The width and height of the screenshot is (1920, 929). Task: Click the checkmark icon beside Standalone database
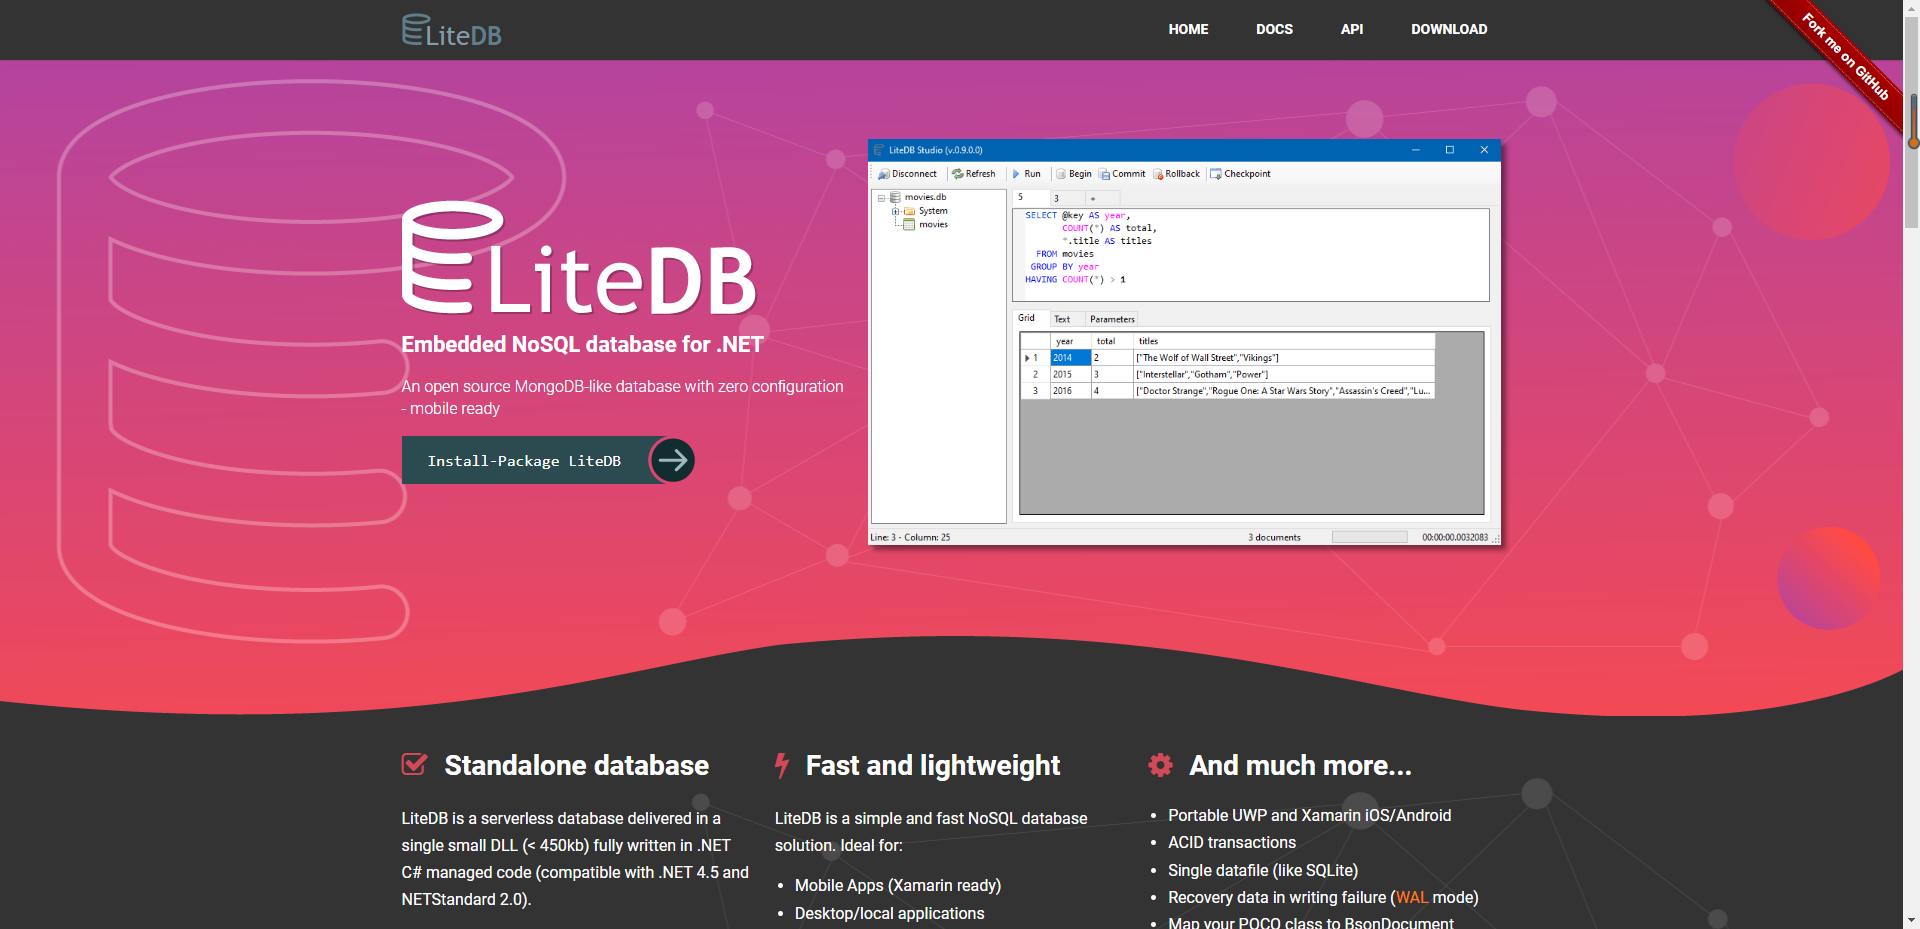pos(414,765)
